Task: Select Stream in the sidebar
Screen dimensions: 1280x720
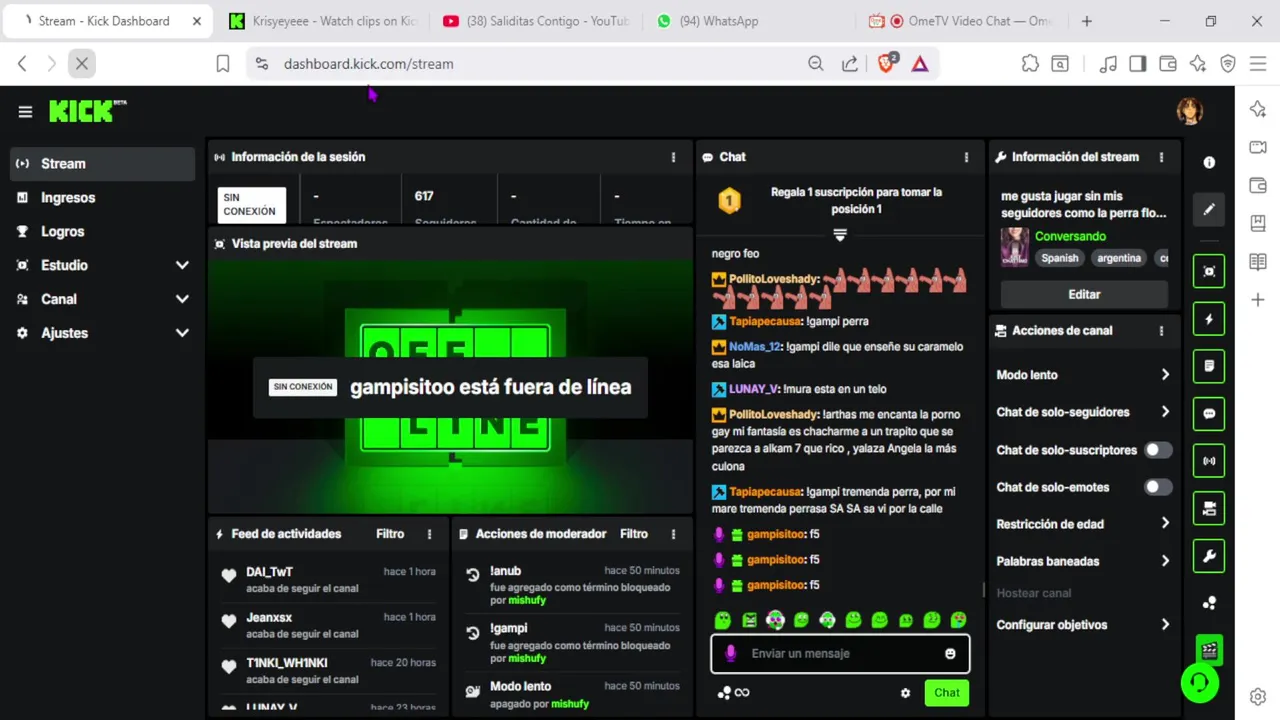Action: 102,164
